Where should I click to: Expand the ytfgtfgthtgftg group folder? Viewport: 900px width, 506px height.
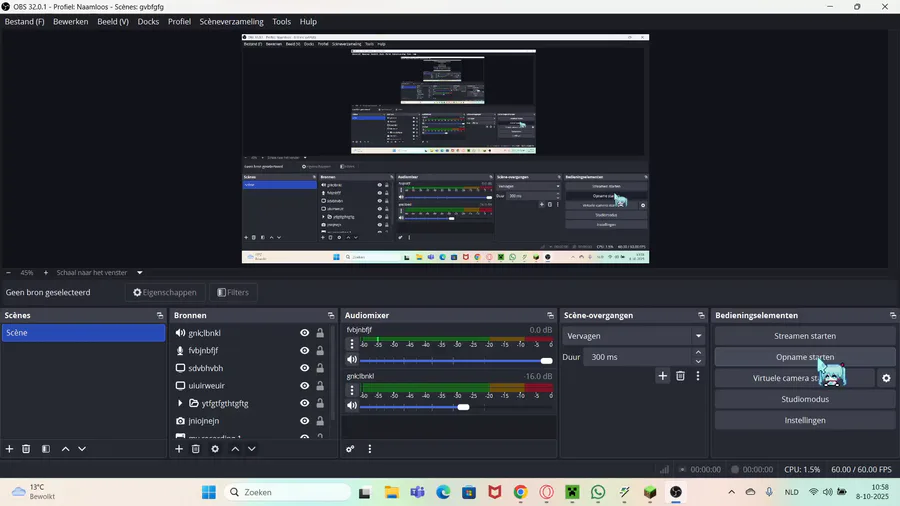pos(180,403)
